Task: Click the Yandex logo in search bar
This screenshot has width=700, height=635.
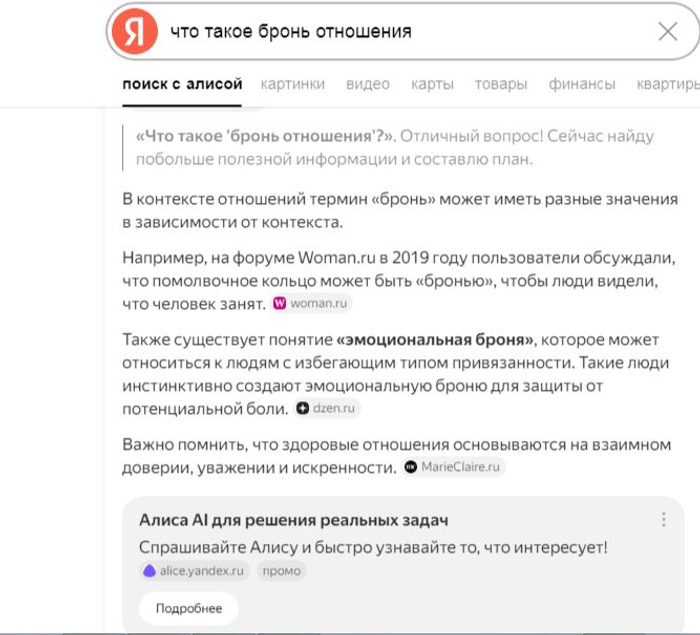Action: (135, 32)
